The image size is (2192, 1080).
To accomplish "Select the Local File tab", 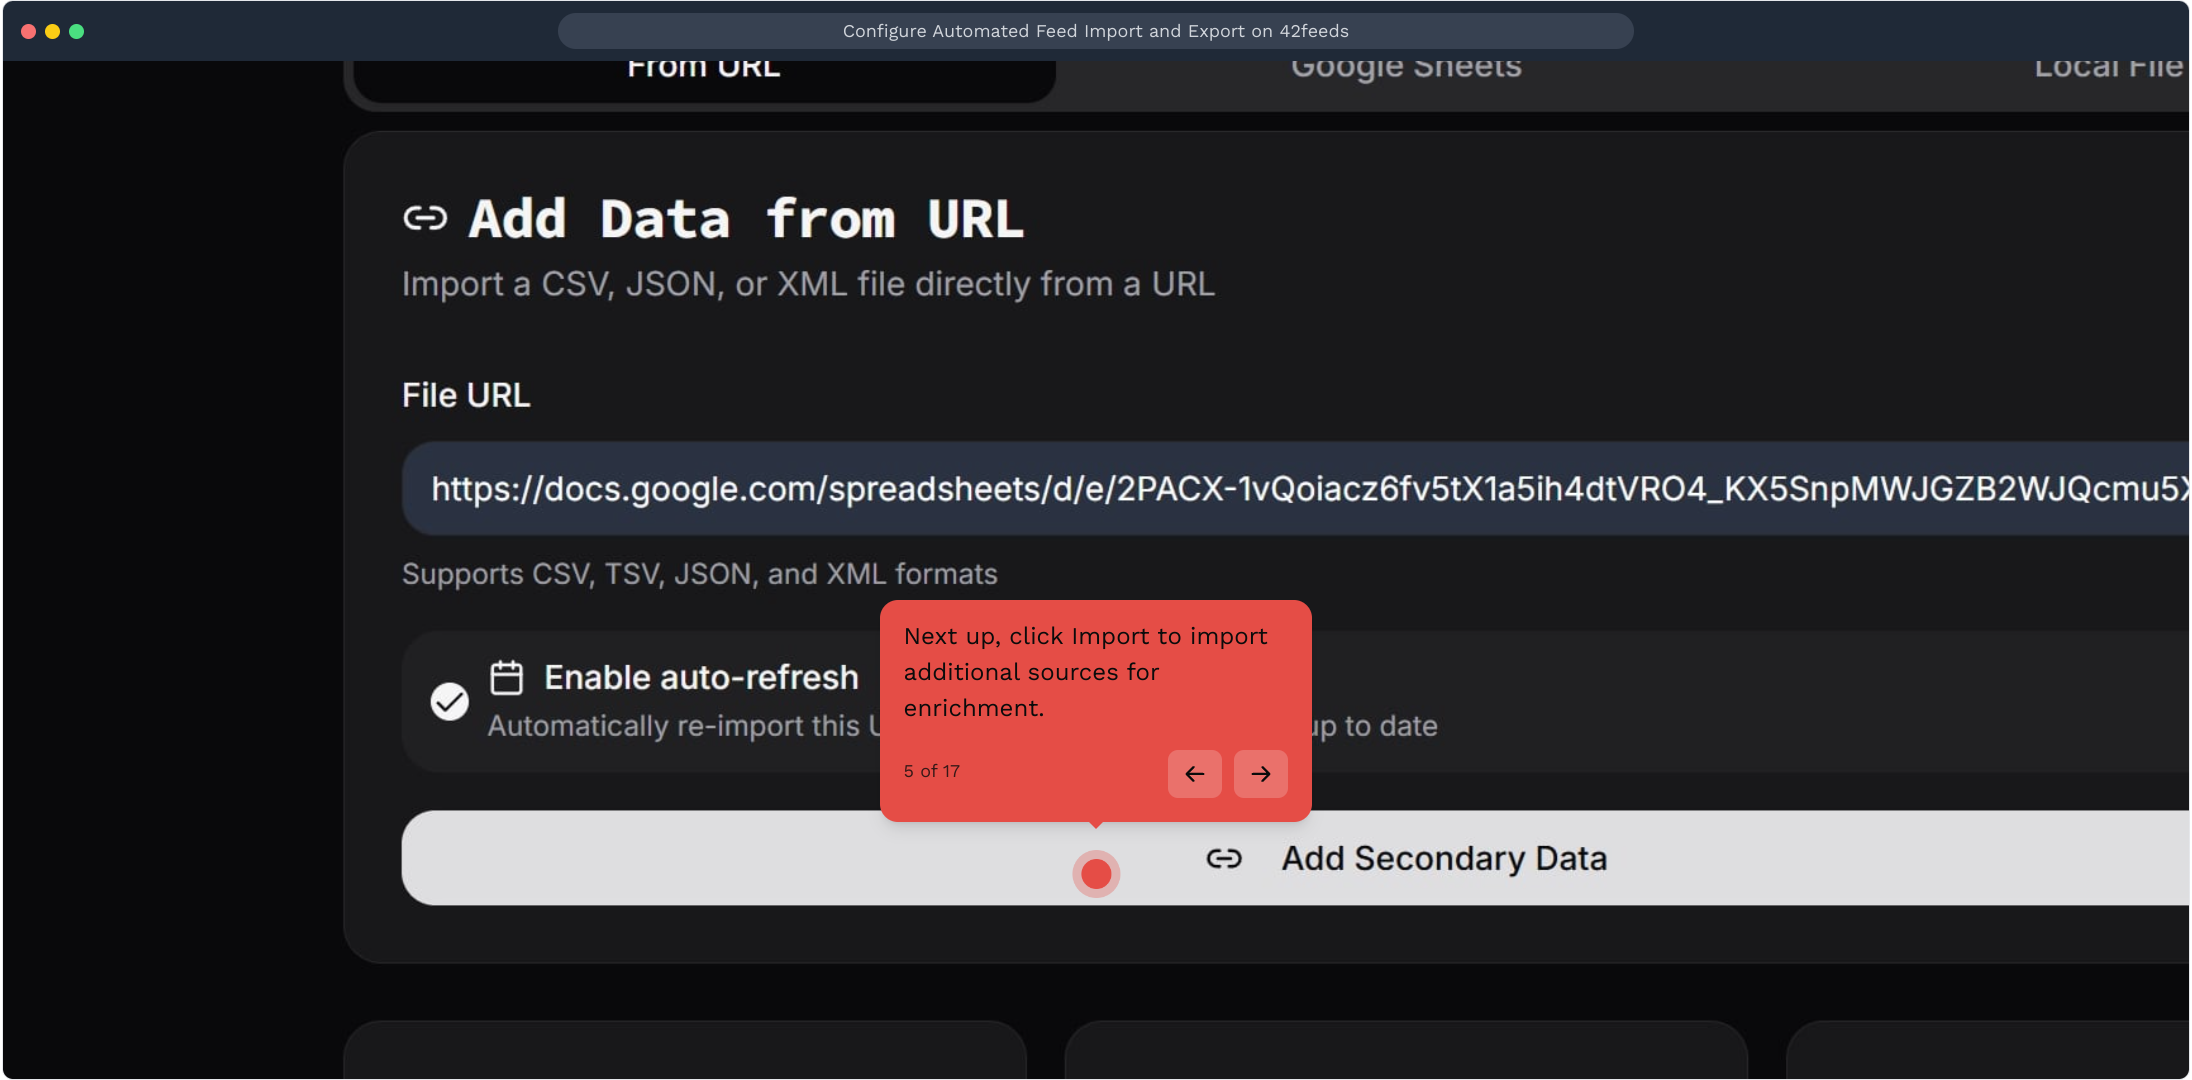I will [x=2108, y=70].
